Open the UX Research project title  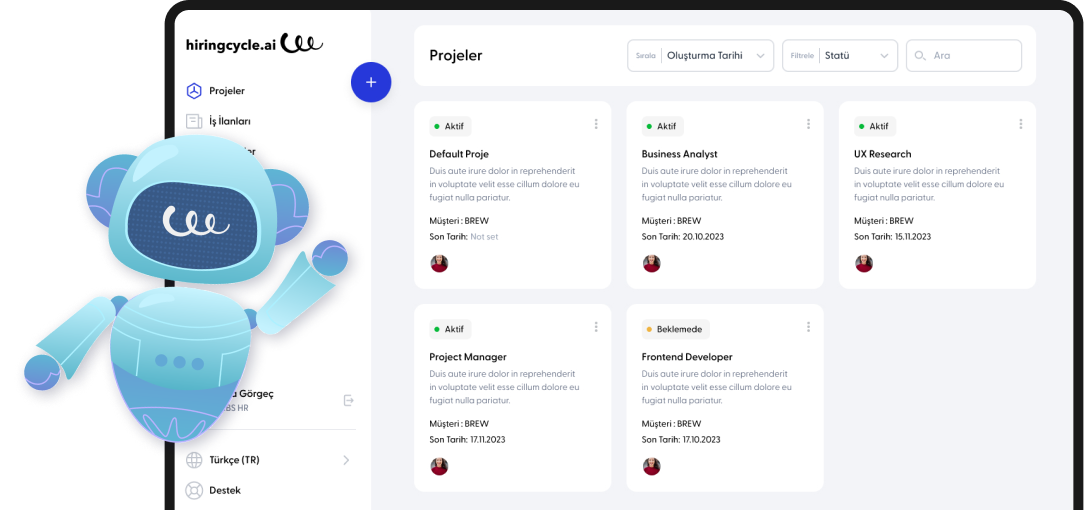pyautogui.click(x=882, y=154)
